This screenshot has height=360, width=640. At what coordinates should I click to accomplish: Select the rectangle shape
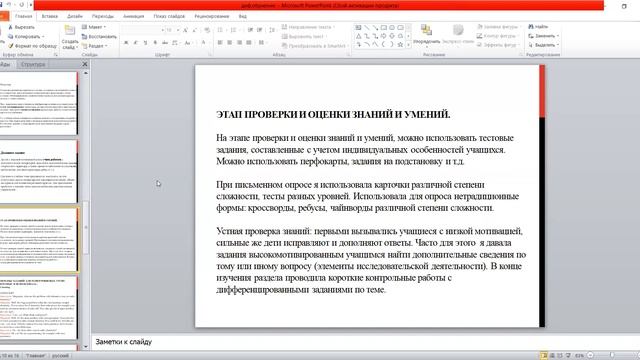pyautogui.click(x=384, y=27)
